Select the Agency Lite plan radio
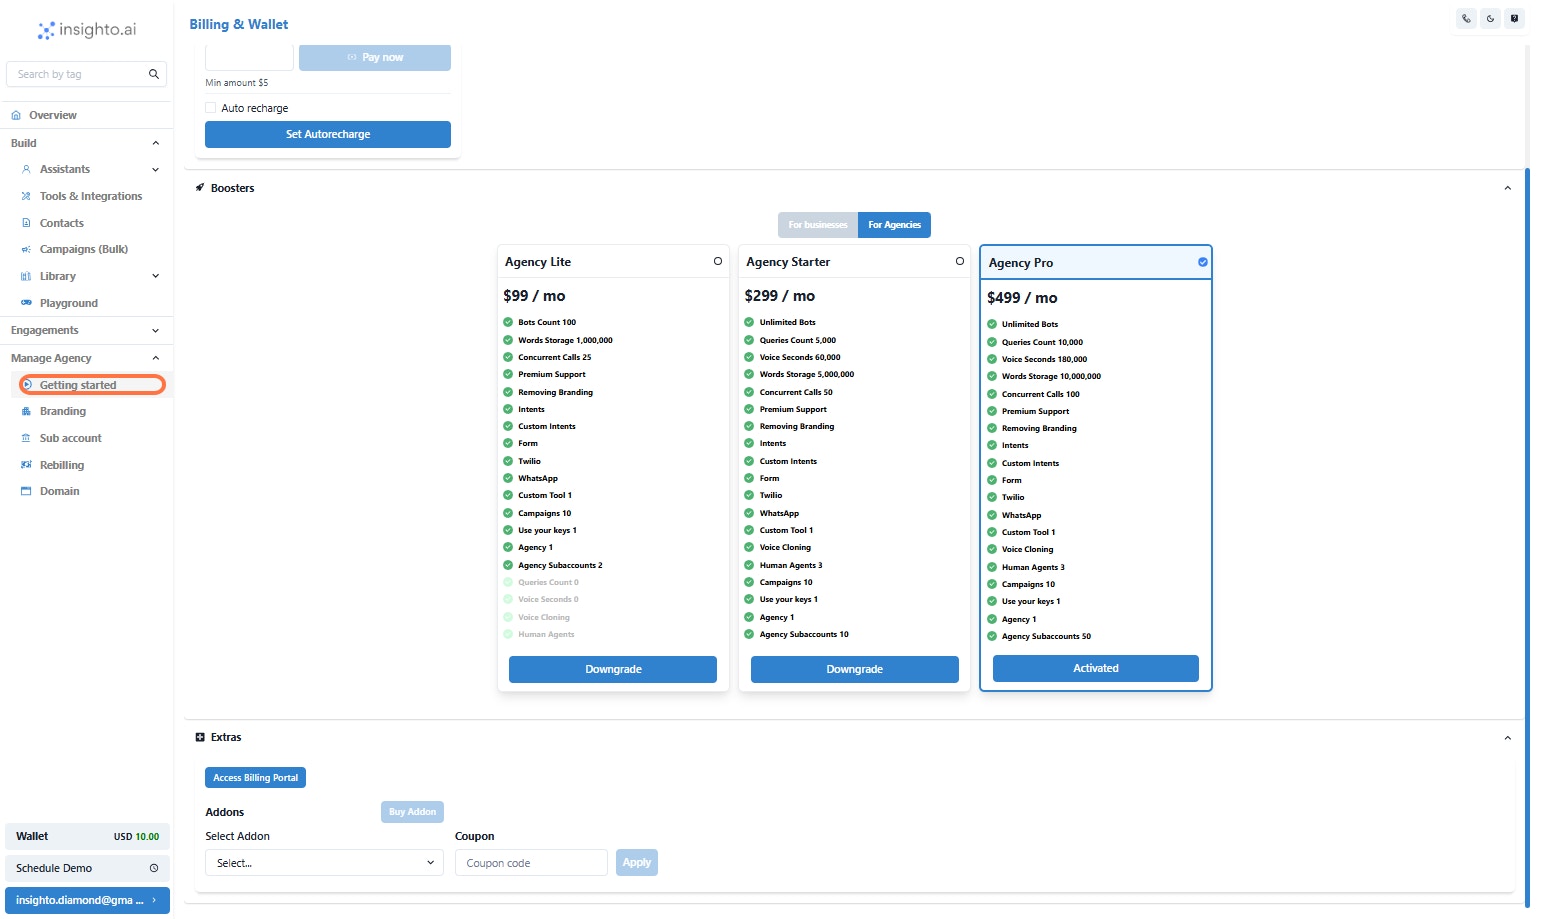 click(x=718, y=261)
